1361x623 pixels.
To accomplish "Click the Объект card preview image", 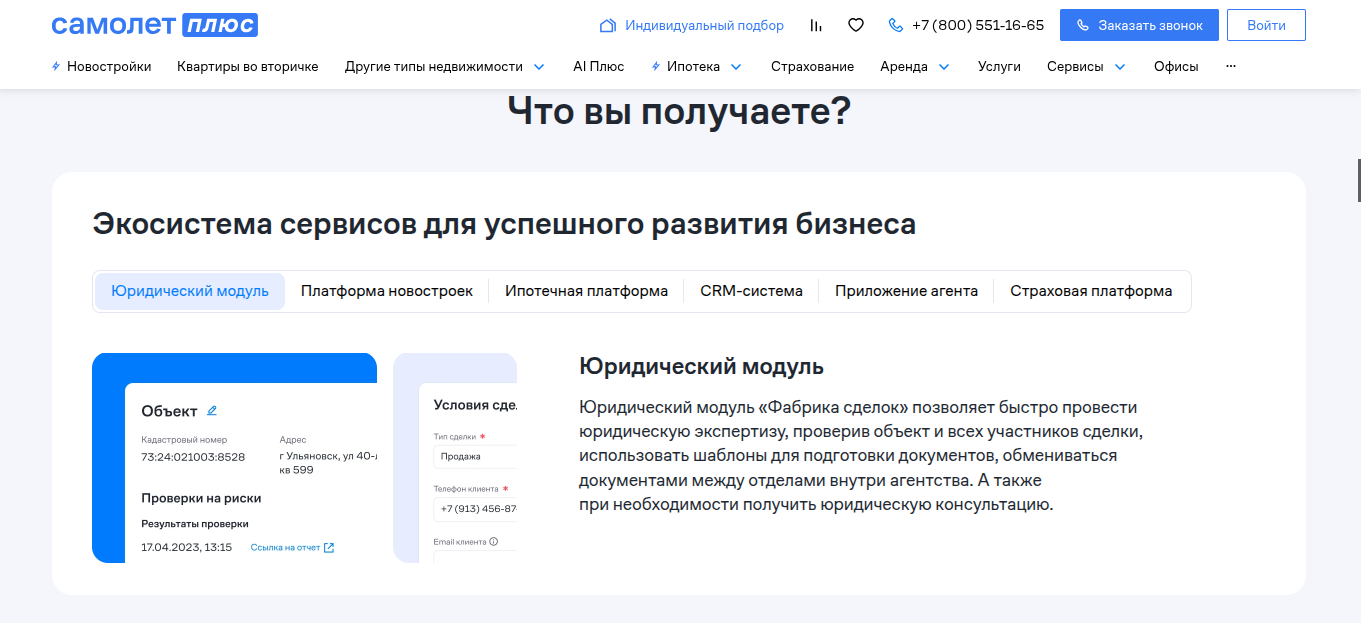I will [x=234, y=458].
